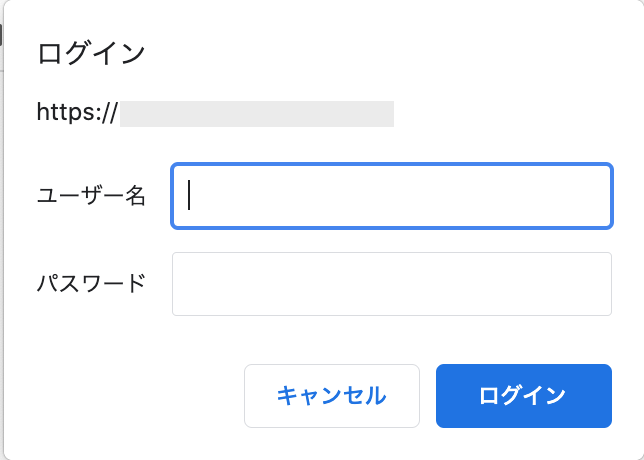The height and width of the screenshot is (460, 644).
Task: Cancel the dialog with キャンセル button
Action: tap(331, 396)
